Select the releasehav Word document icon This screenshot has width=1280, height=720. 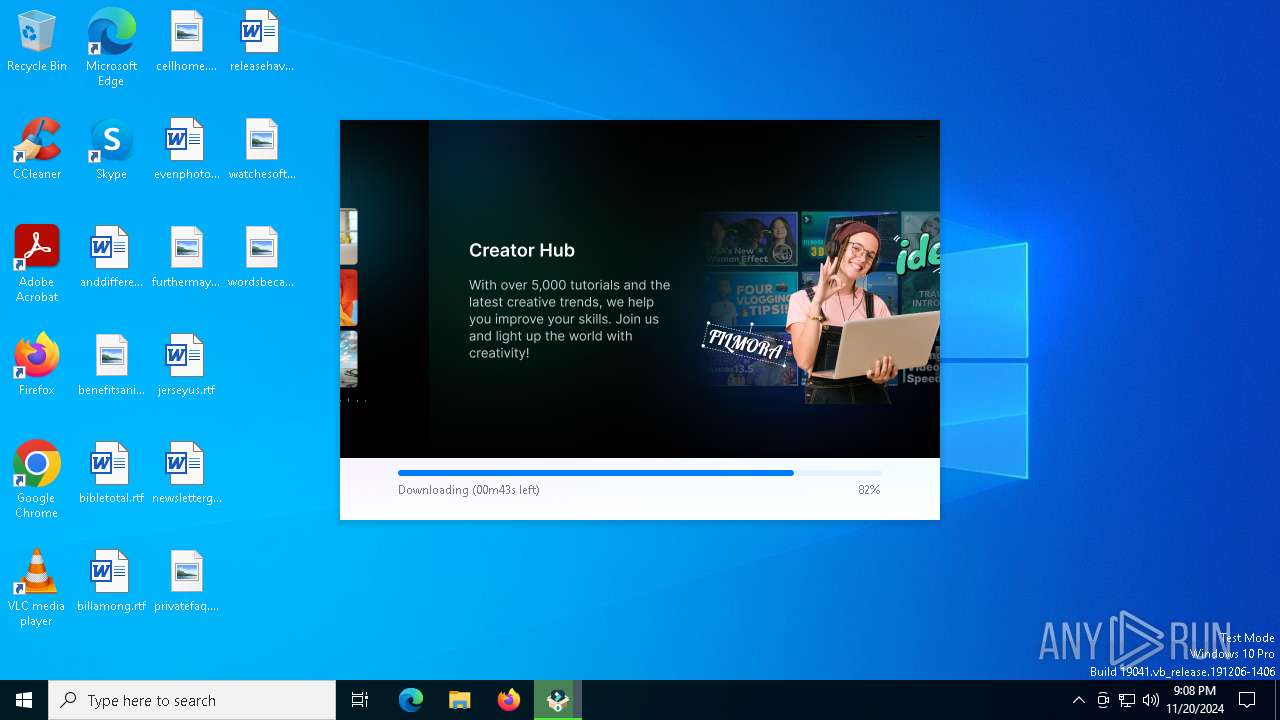(261, 41)
